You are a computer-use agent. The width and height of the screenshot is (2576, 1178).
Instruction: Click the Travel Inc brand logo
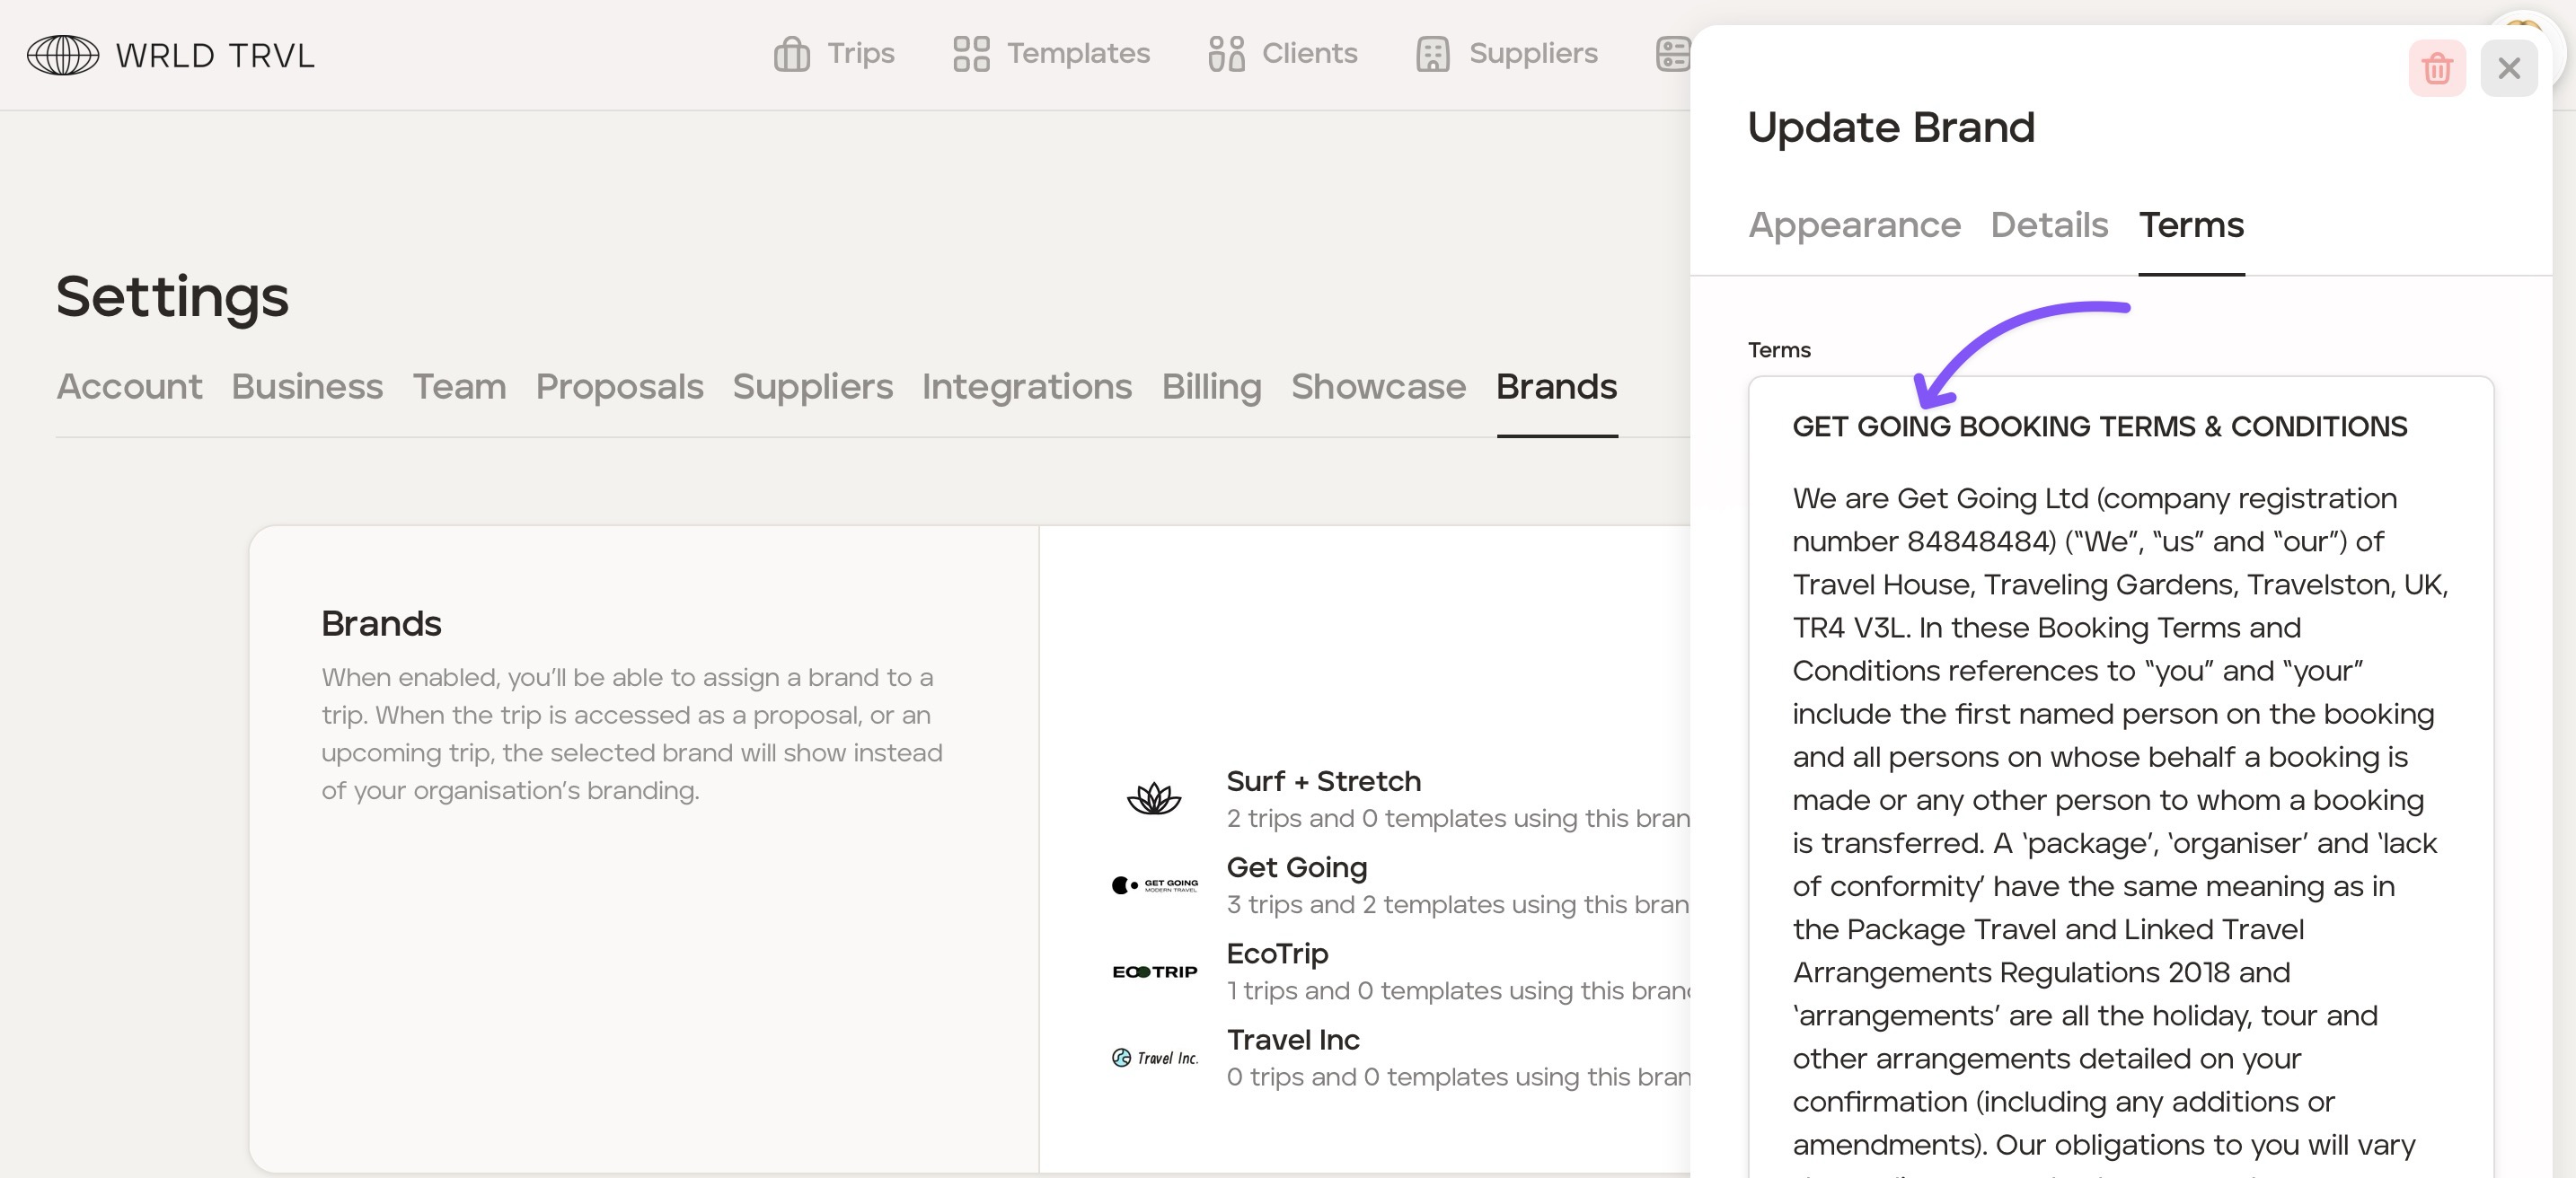click(x=1154, y=1058)
